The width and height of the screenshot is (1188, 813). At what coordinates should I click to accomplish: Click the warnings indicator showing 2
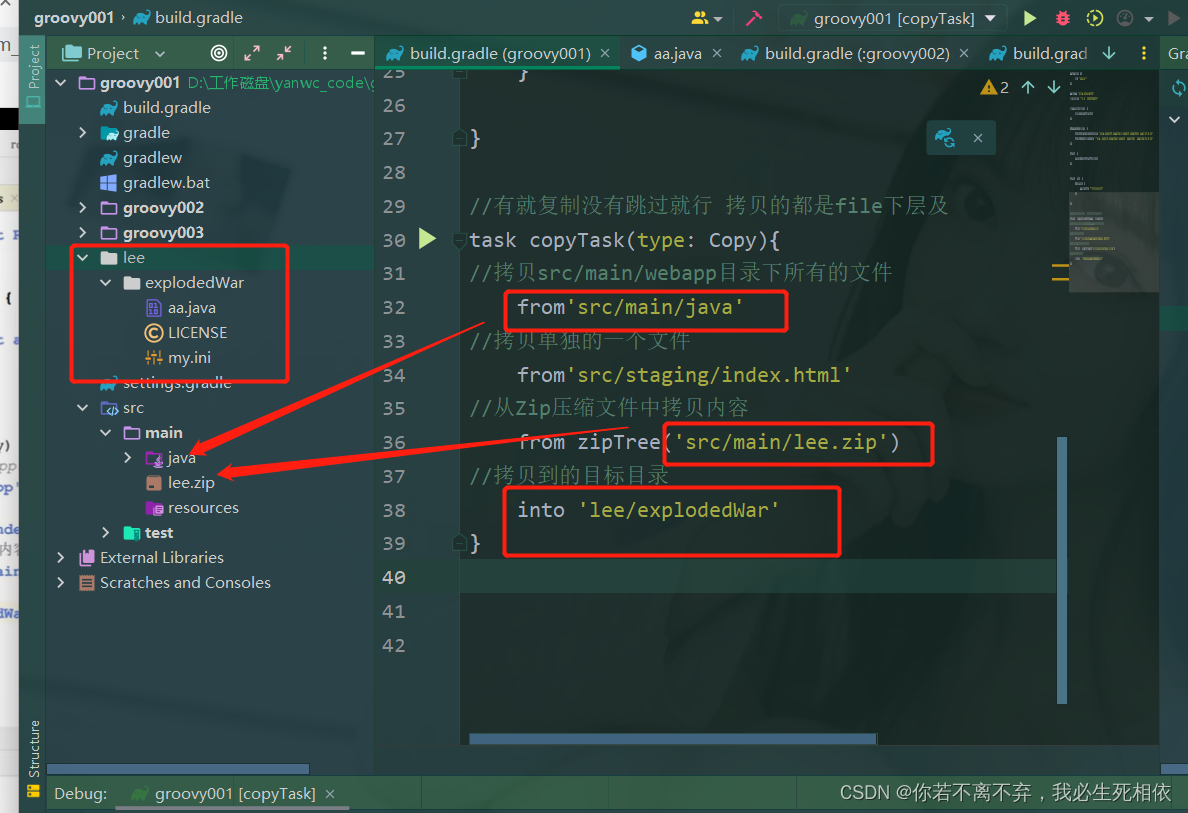[x=994, y=88]
